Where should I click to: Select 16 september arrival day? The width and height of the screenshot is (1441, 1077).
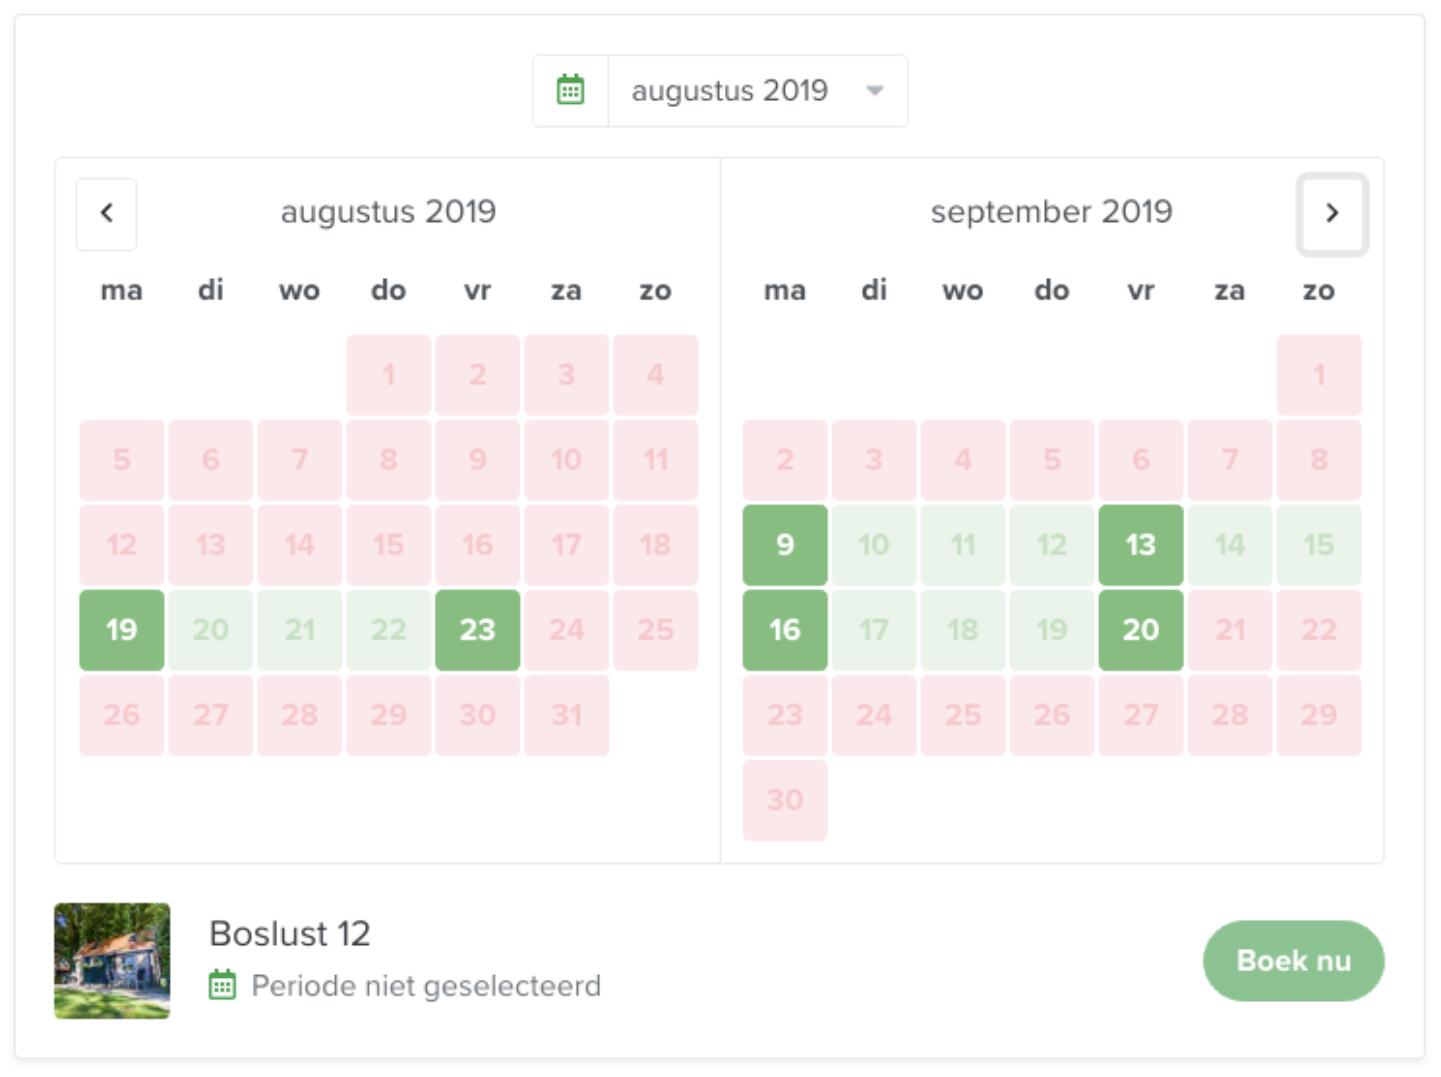[785, 630]
